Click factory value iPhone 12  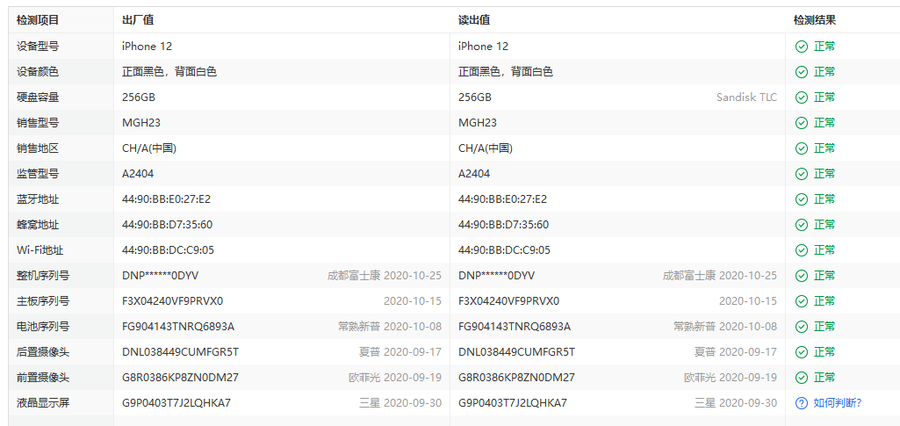pyautogui.click(x=147, y=47)
